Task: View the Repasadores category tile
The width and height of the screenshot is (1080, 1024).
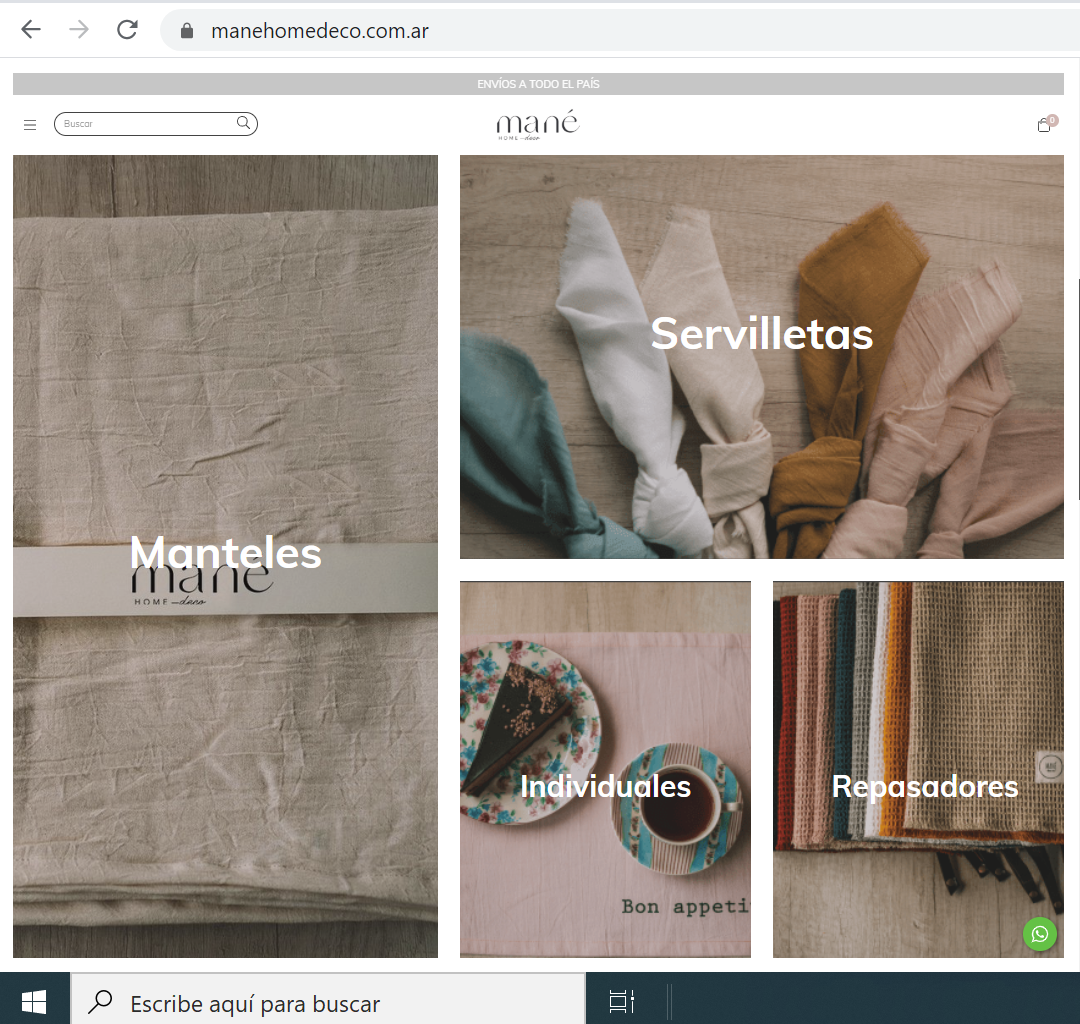Action: tap(924, 786)
